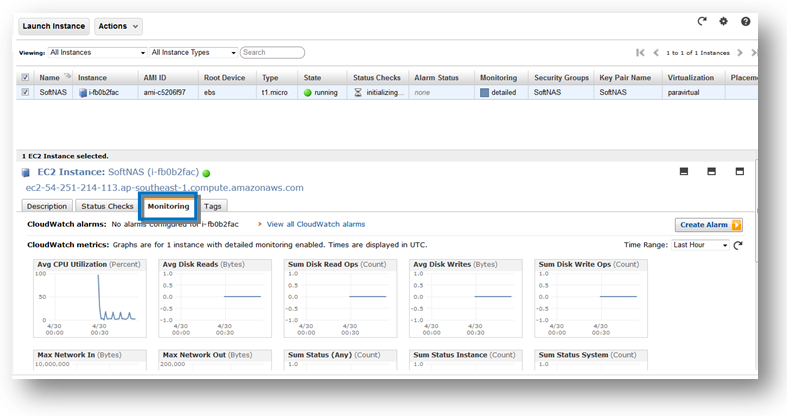Open the Max Network In graph
Screen dimensions: 787x416
90,360
